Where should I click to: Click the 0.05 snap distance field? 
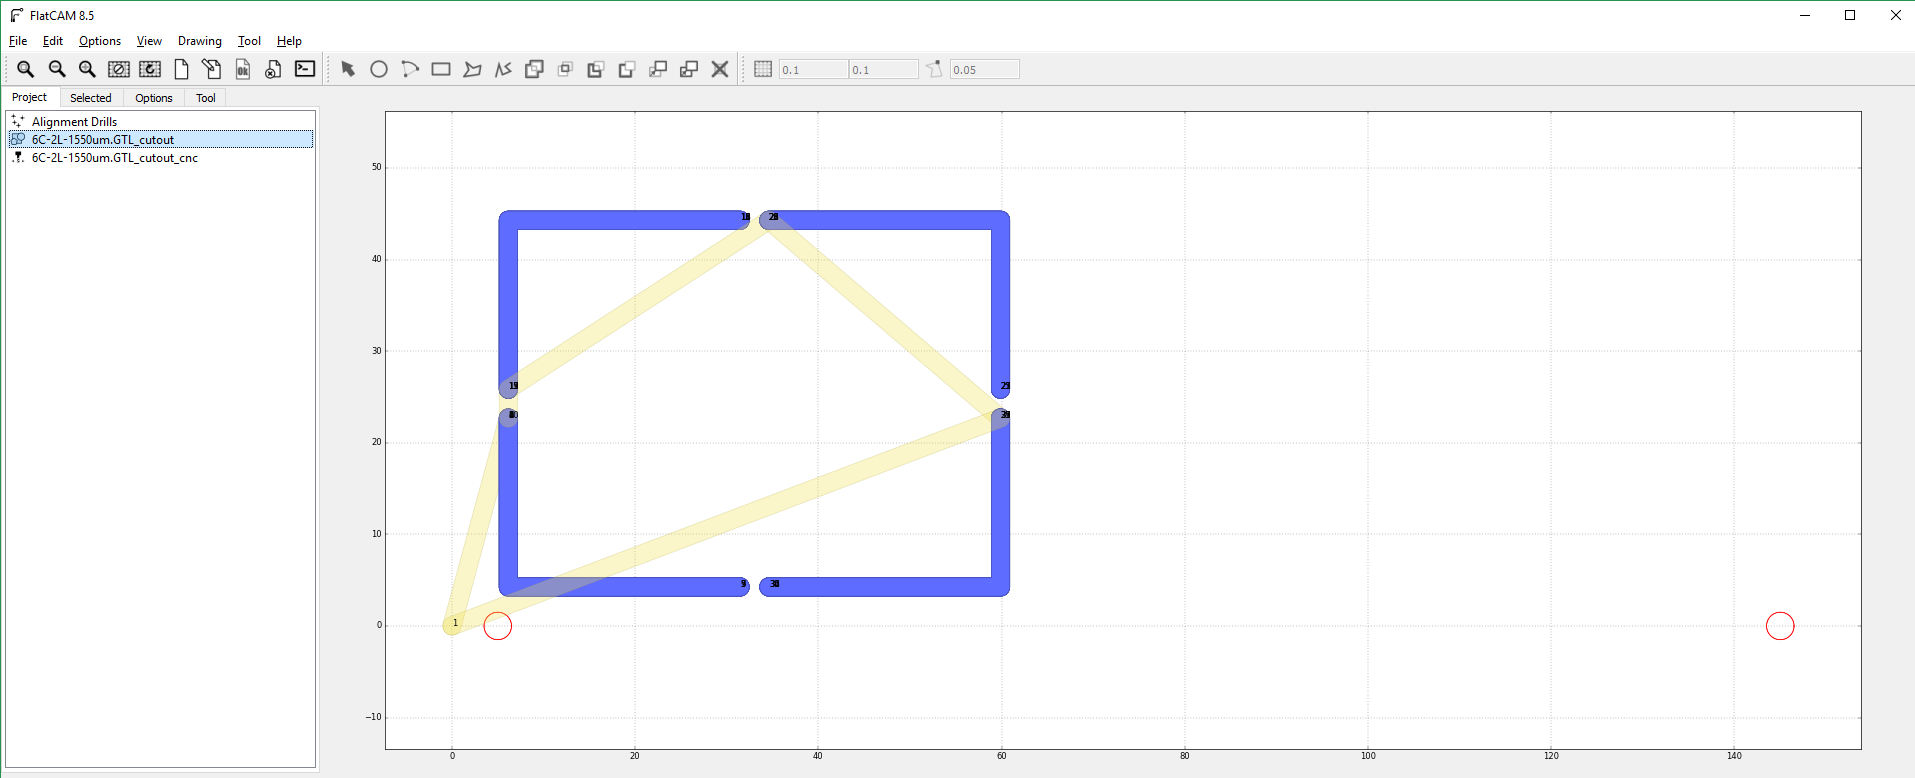(x=985, y=69)
